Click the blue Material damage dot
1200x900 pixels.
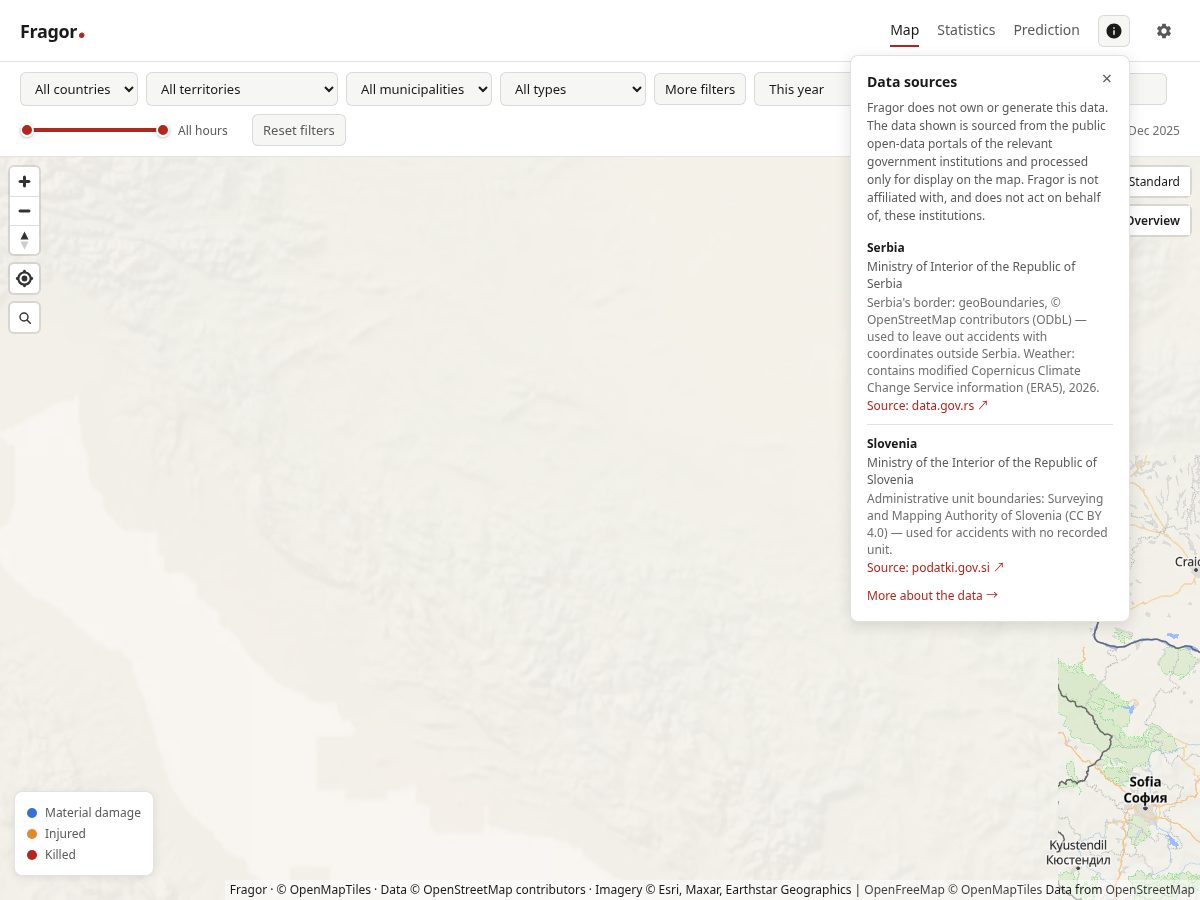[x=32, y=813]
